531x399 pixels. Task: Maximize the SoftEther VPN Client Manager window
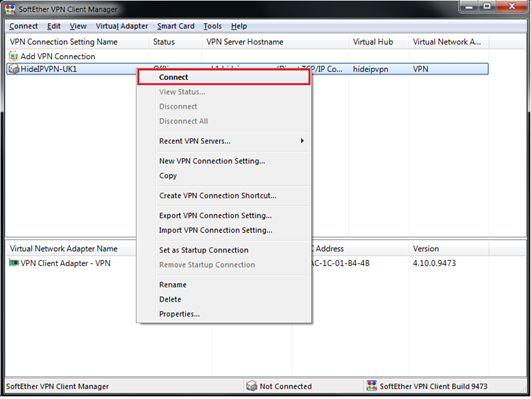487,7
